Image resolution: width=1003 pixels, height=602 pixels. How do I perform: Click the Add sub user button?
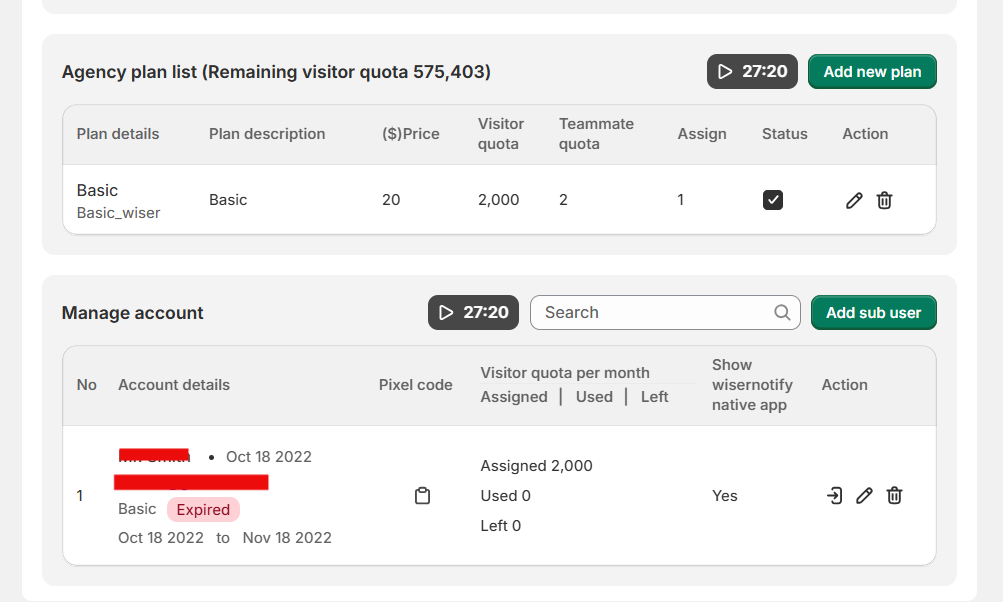[873, 312]
